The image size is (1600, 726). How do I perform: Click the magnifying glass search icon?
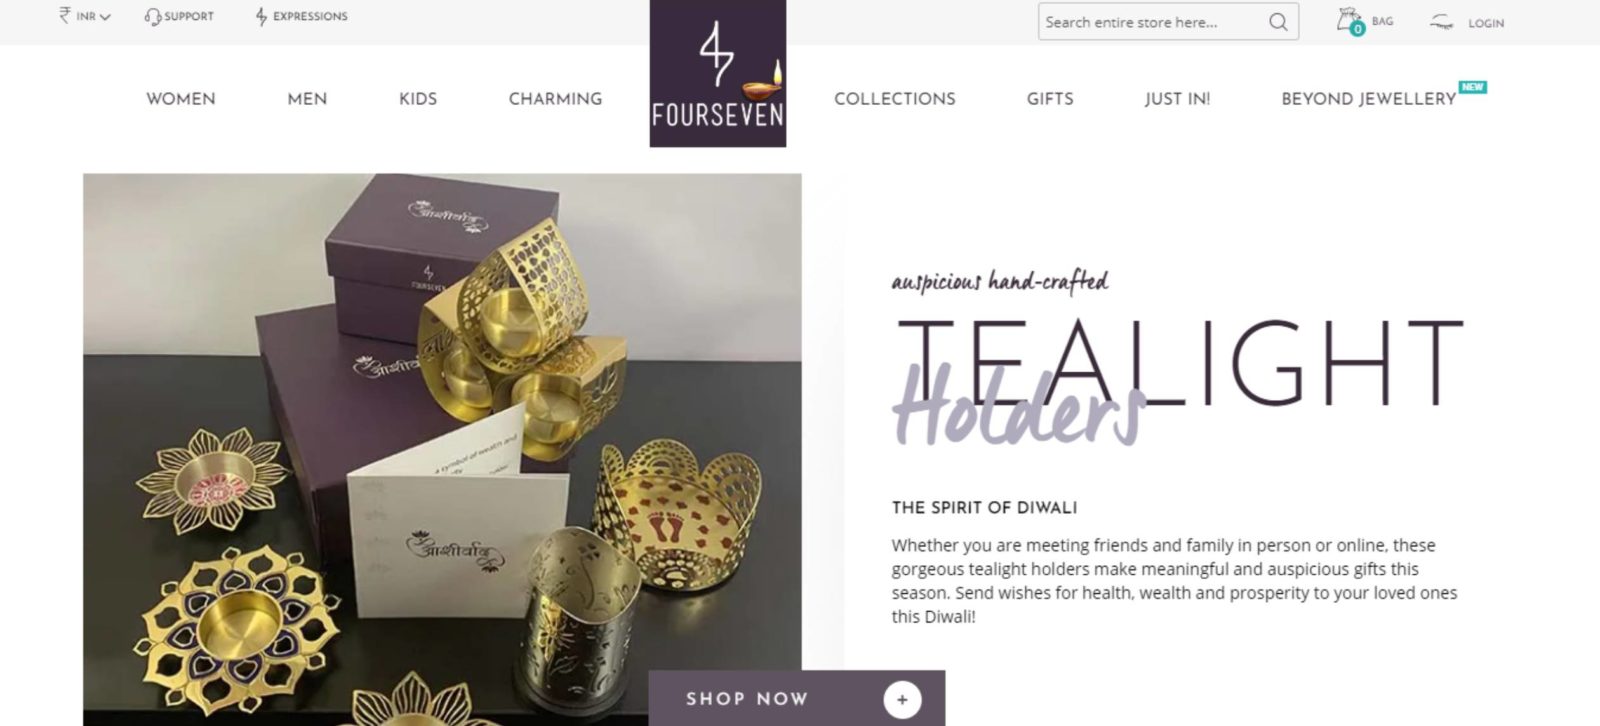pos(1278,22)
